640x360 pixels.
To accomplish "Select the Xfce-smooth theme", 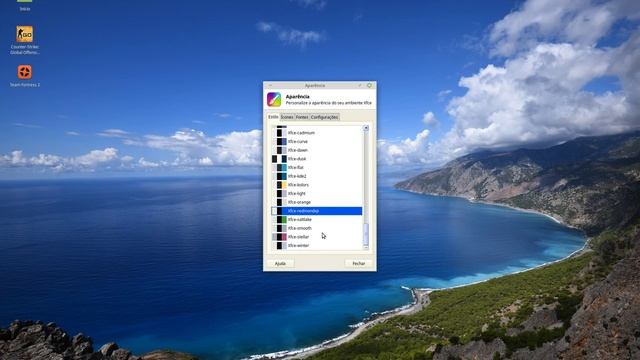I will coord(317,228).
